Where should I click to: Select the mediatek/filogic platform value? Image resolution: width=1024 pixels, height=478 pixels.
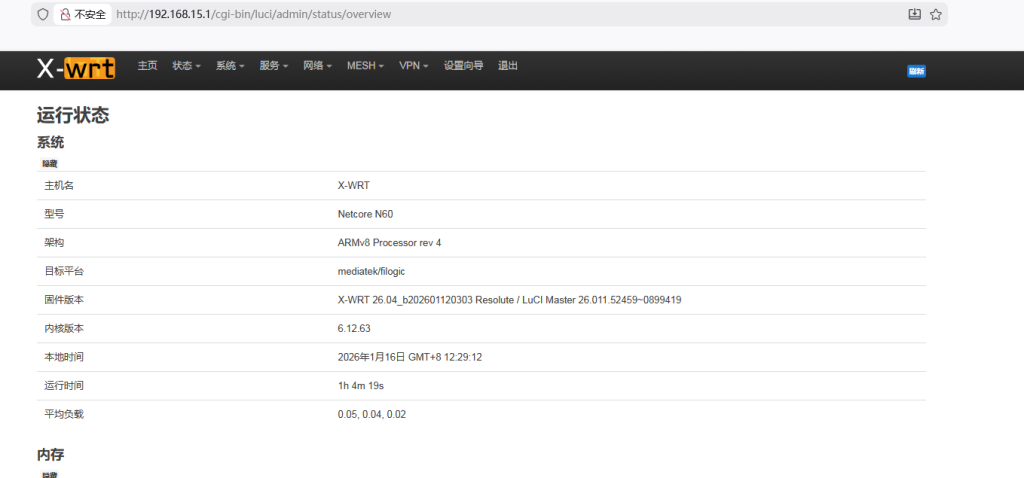pyautogui.click(x=372, y=271)
